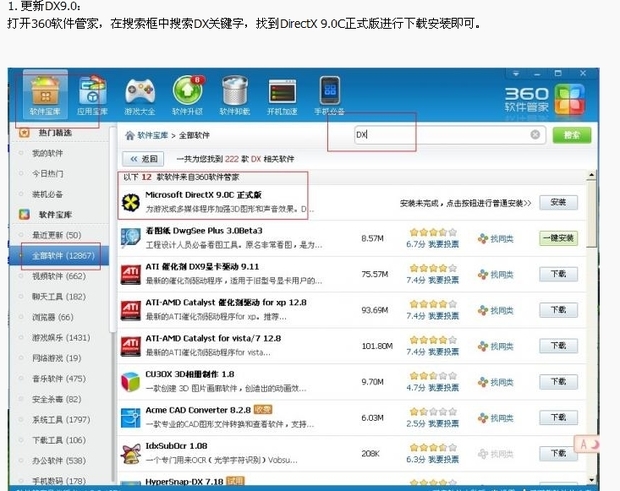Click the star rating of CU3OX 3D相册制作
Viewport: 620px width, 491px height.
433,375
